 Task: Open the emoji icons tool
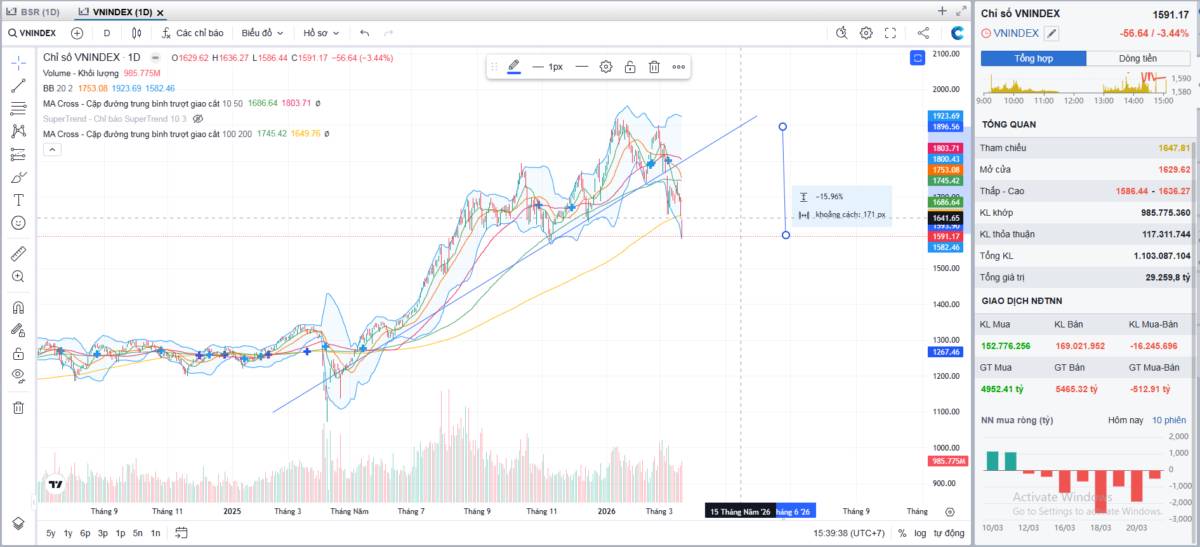(18, 223)
